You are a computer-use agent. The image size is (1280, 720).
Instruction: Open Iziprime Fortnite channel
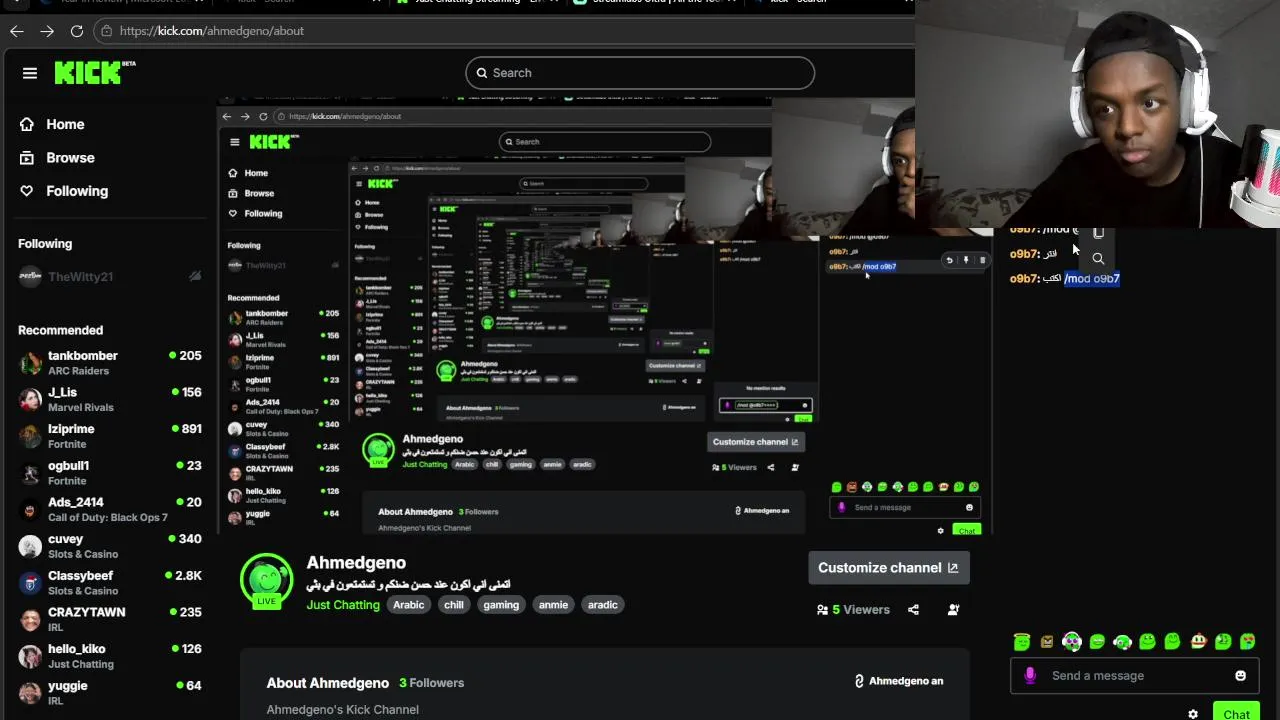point(109,436)
